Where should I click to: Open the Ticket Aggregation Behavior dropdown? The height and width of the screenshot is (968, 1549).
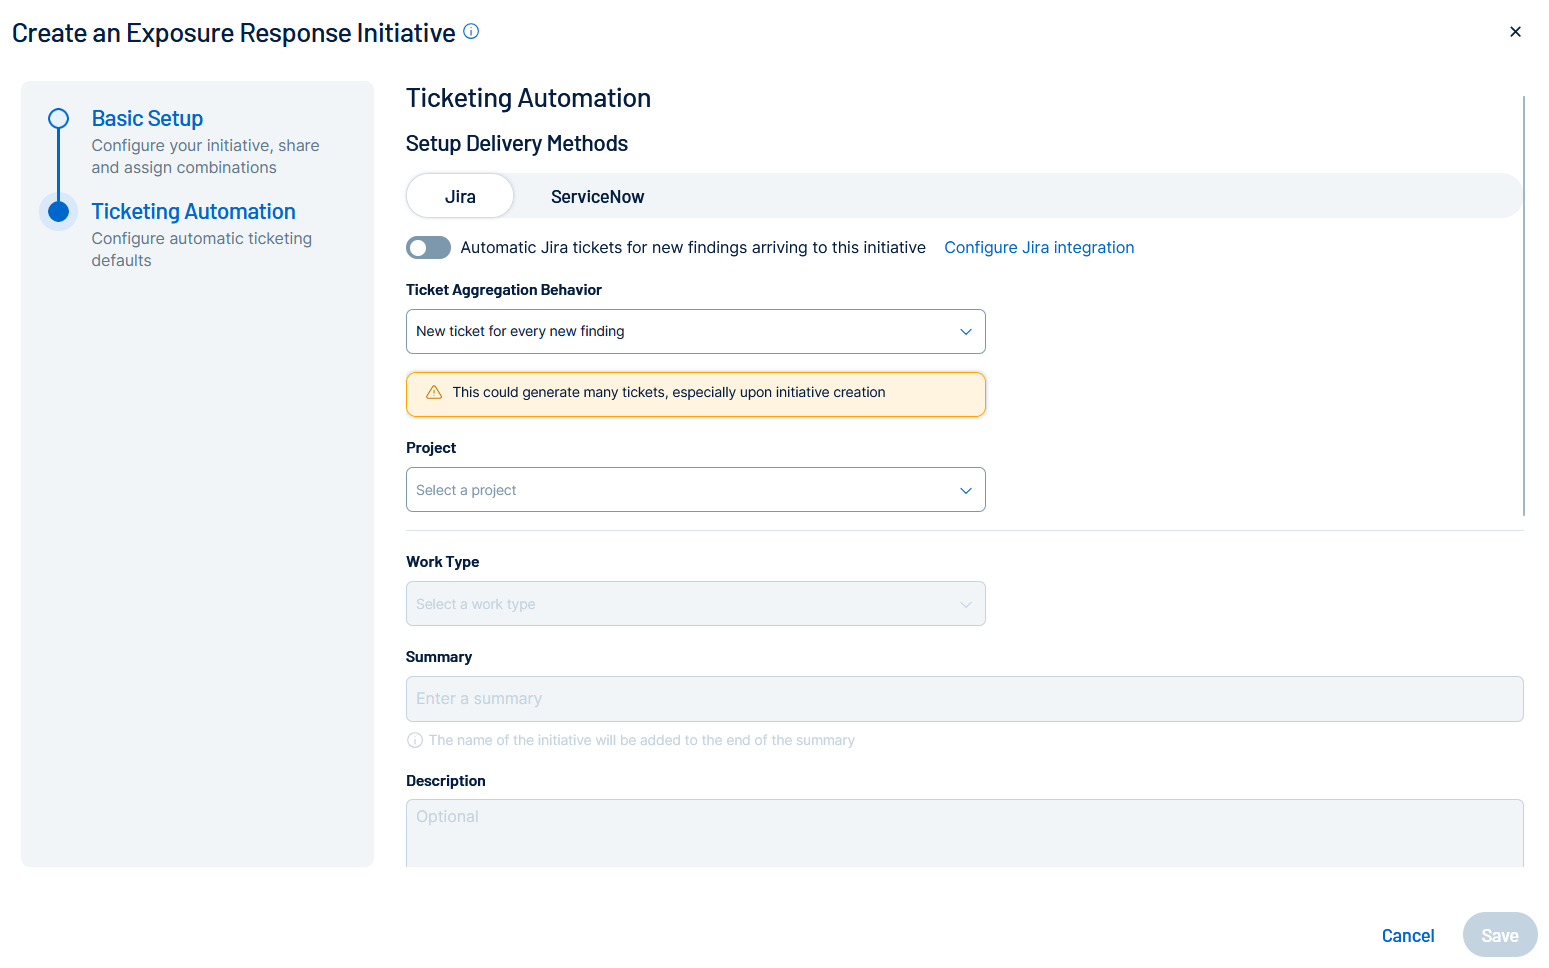[695, 332]
